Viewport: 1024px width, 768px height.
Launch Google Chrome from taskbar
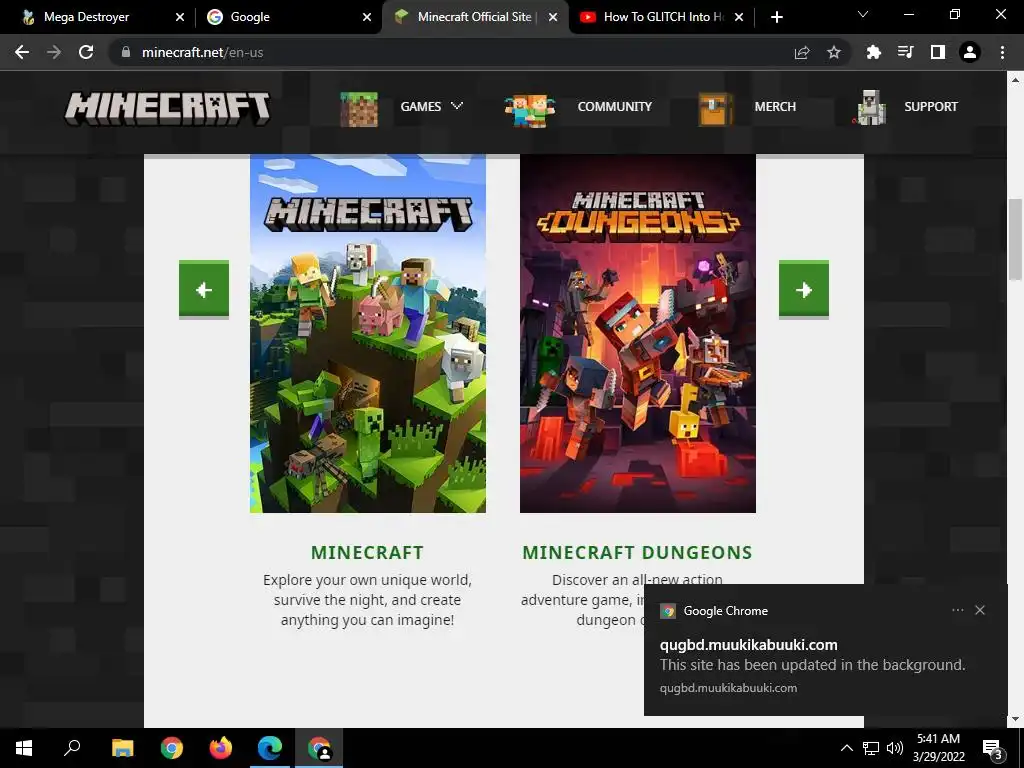171,748
